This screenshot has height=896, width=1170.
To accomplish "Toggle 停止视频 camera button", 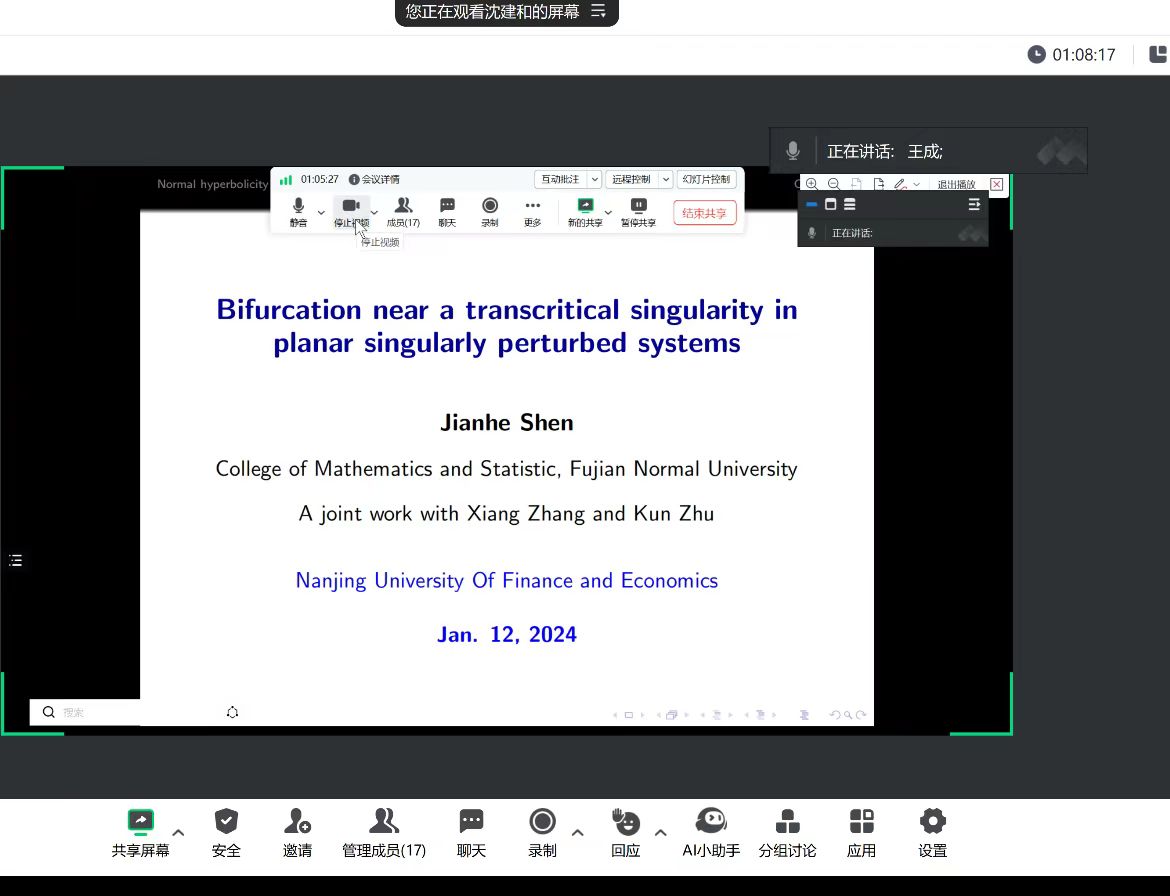I will point(351,211).
